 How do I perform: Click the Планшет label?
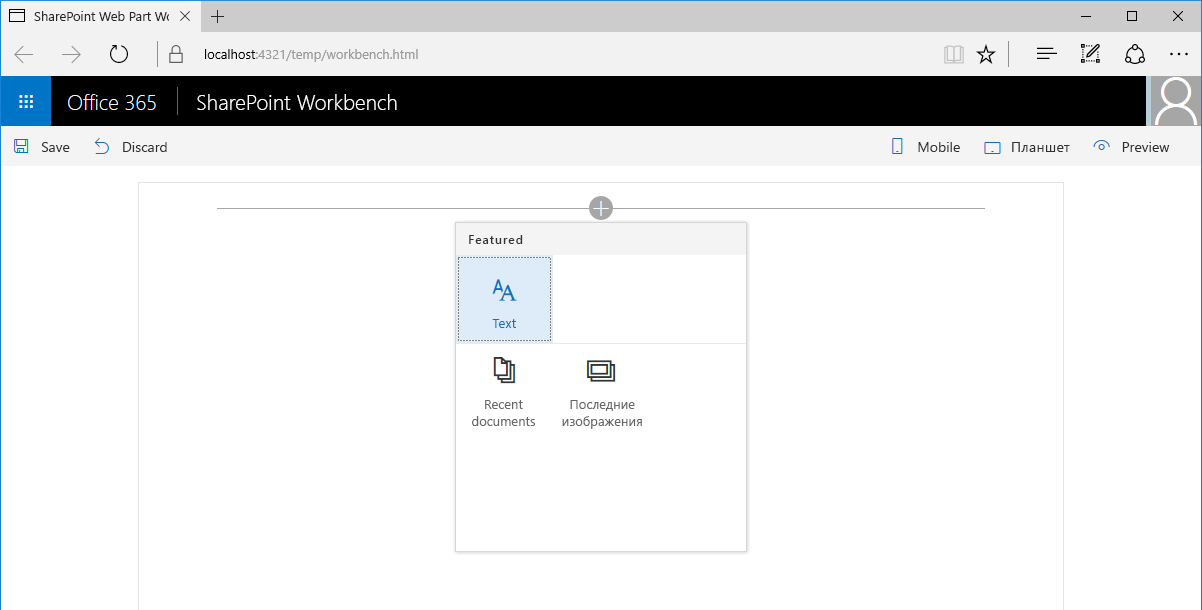pos(1040,147)
